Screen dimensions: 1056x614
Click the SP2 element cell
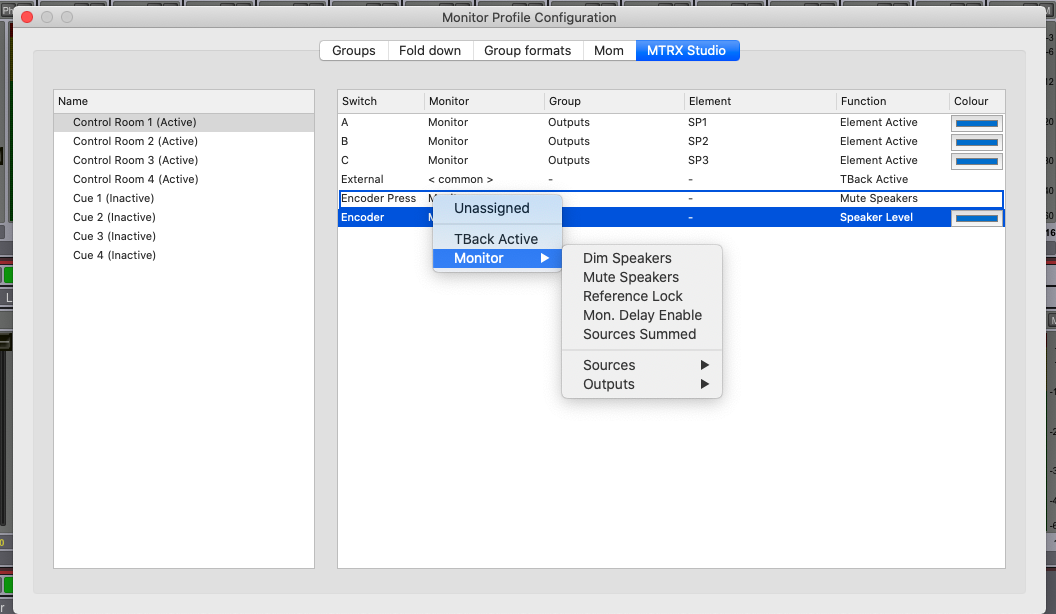point(698,141)
